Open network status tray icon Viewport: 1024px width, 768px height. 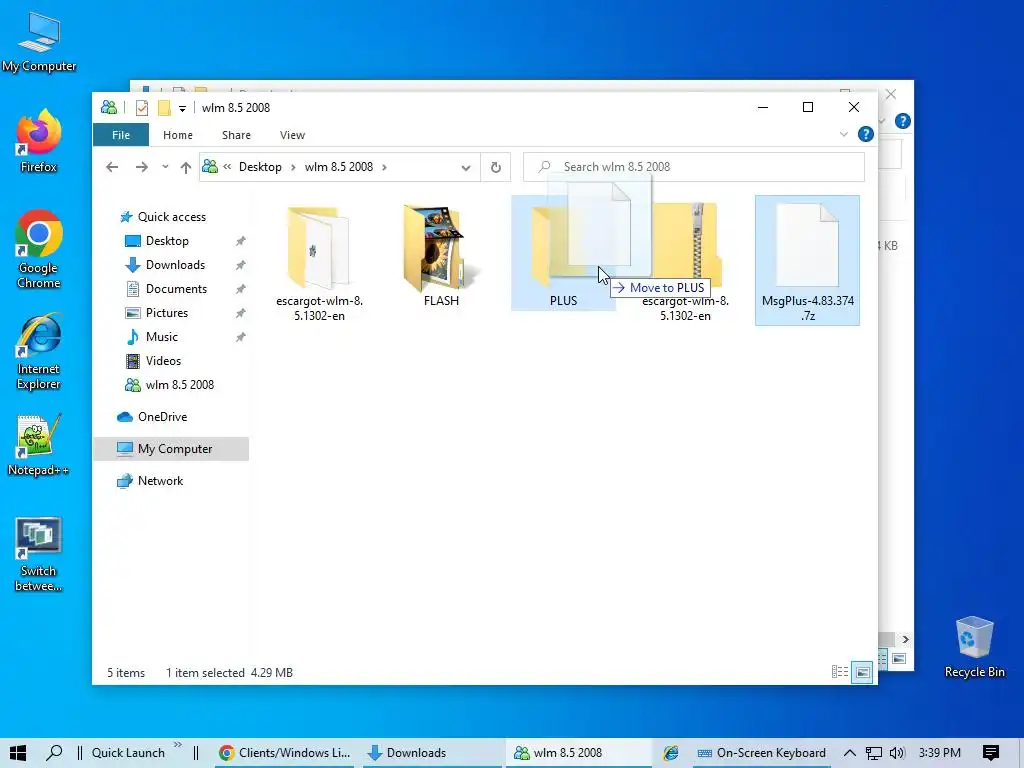pos(874,753)
